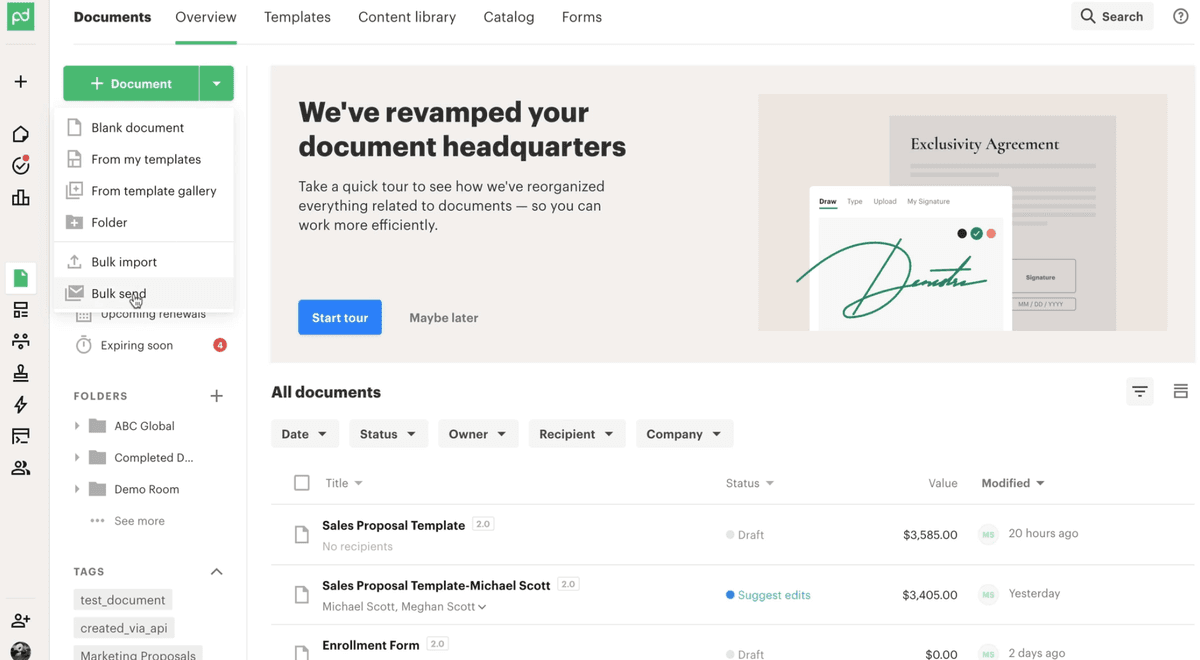
Task: Open the home icon in left sidebar
Action: [20, 134]
